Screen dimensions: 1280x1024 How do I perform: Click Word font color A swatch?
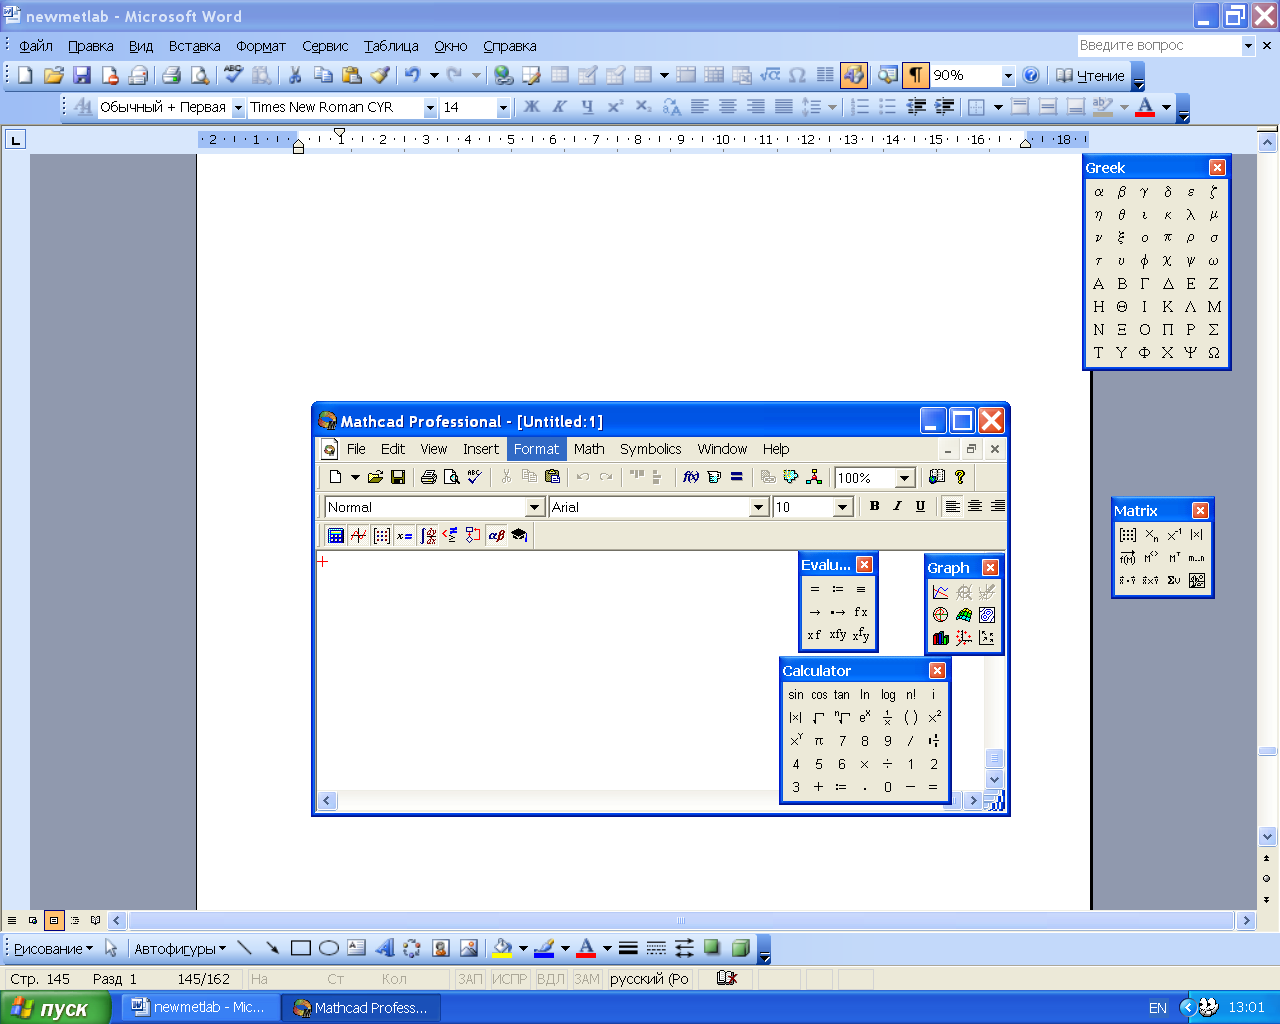(x=1146, y=107)
